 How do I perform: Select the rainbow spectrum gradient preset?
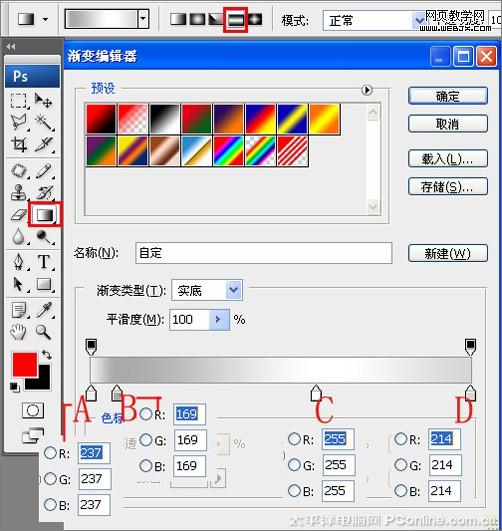[x=228, y=151]
